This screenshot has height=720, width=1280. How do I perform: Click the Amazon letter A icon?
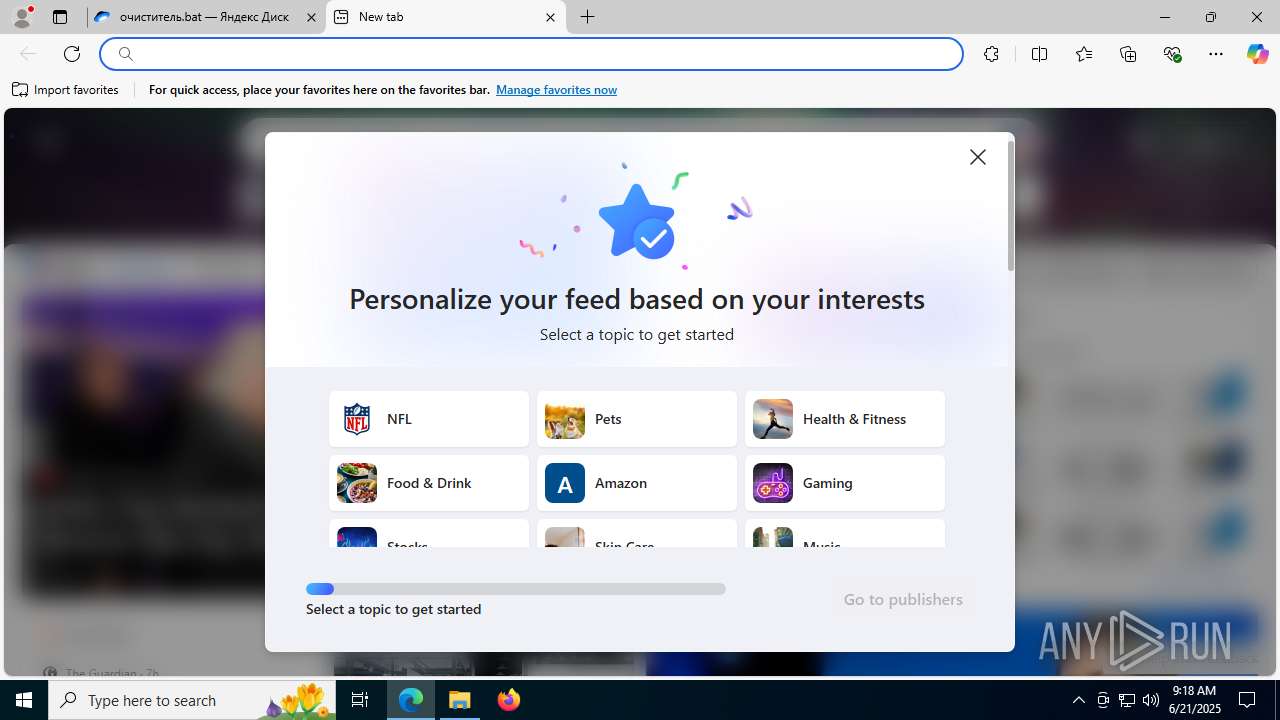[565, 483]
